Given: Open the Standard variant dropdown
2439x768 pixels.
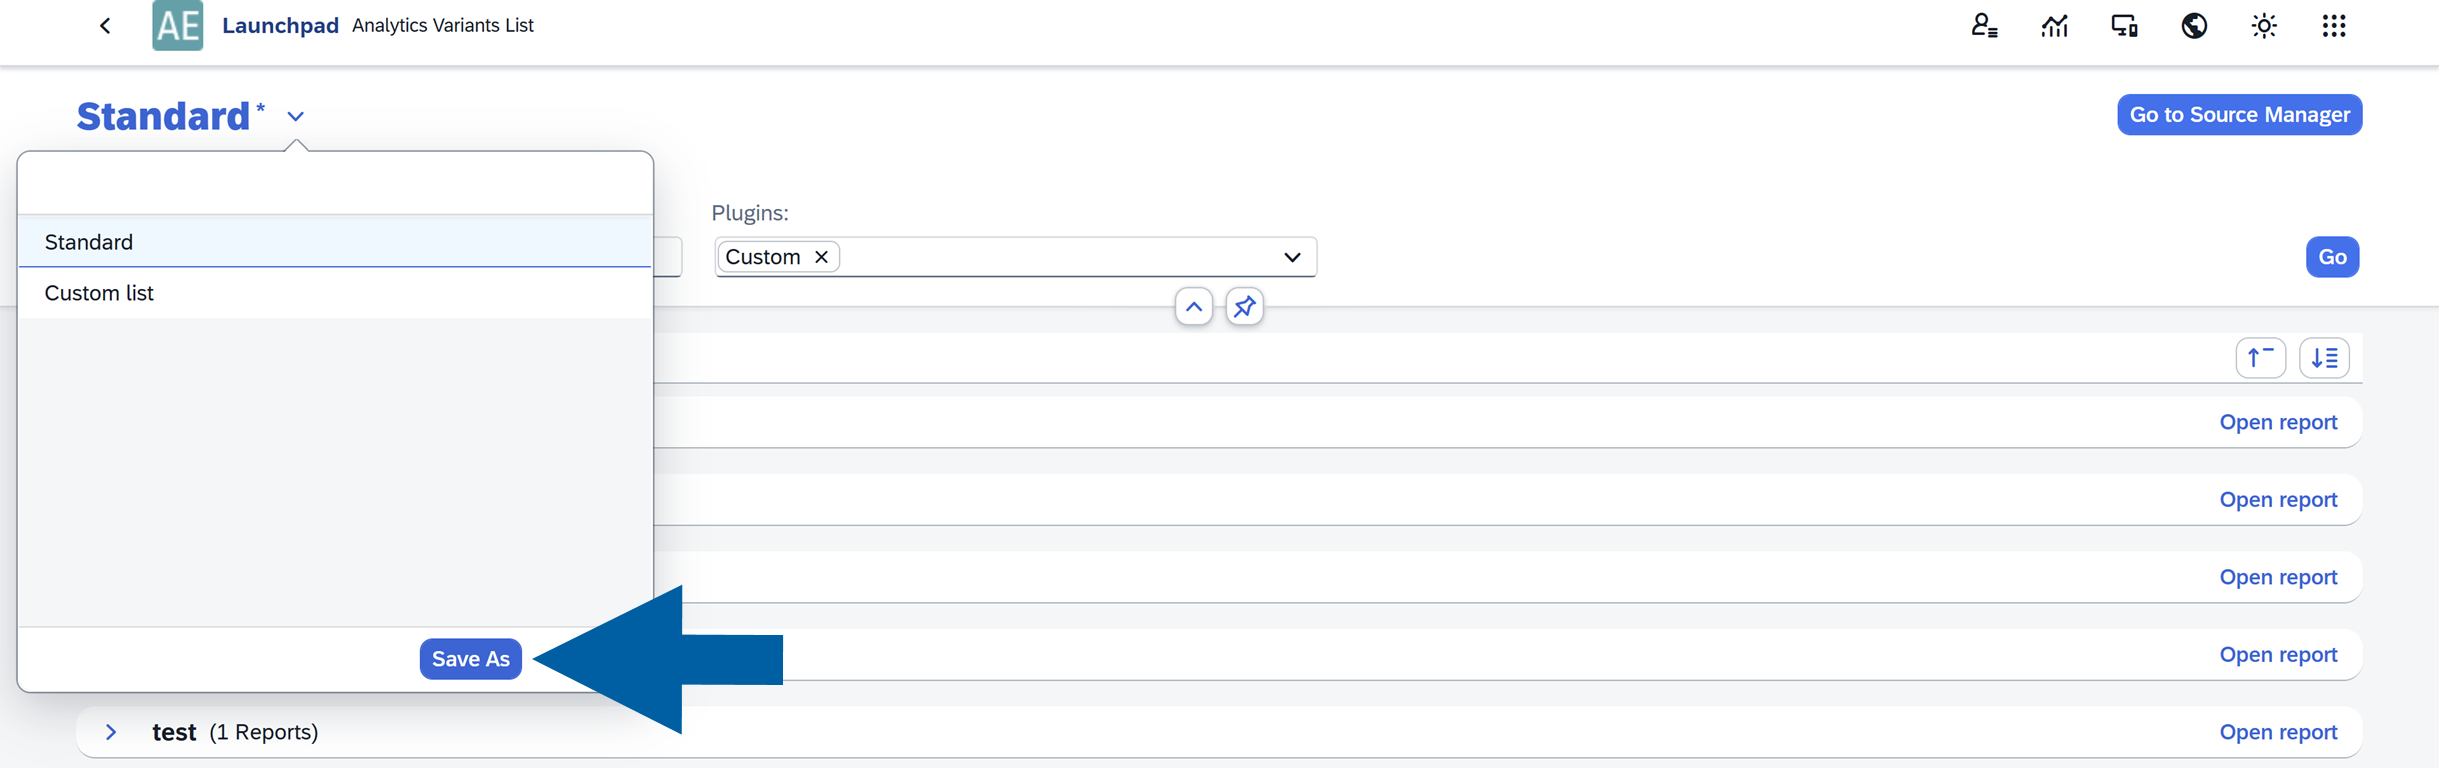Looking at the screenshot, I should point(295,116).
